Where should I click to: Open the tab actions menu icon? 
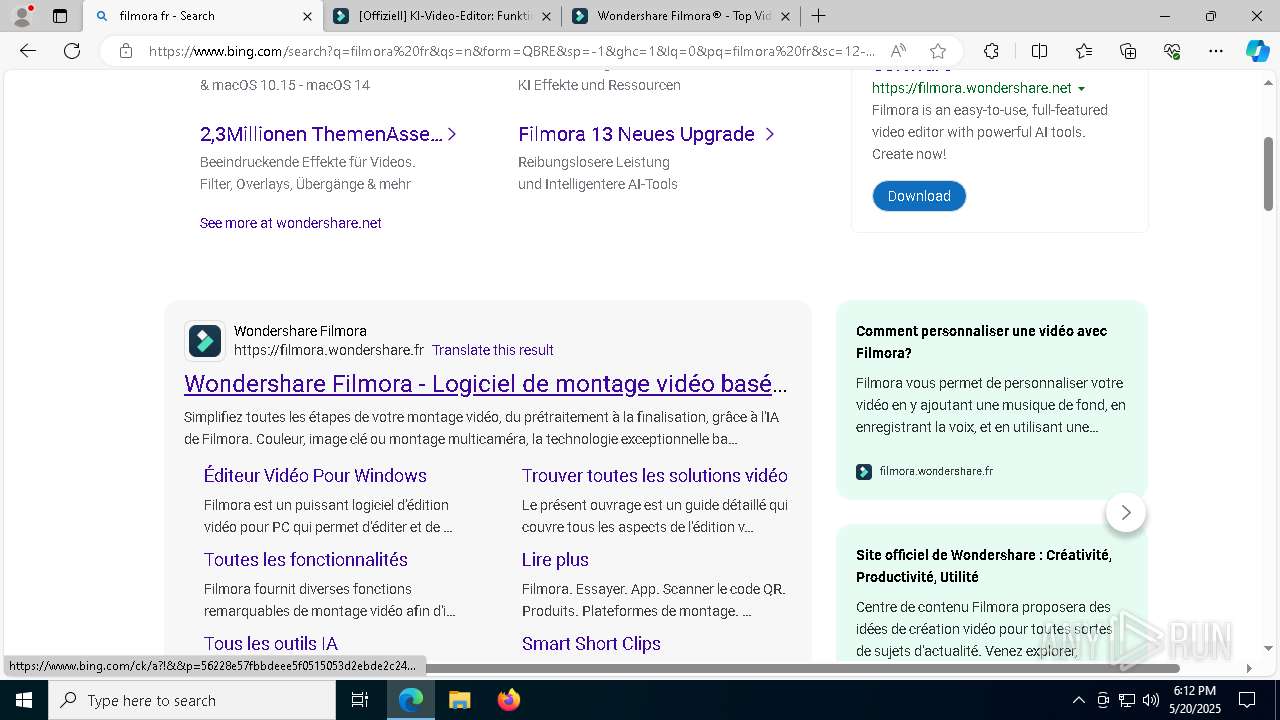coord(60,16)
